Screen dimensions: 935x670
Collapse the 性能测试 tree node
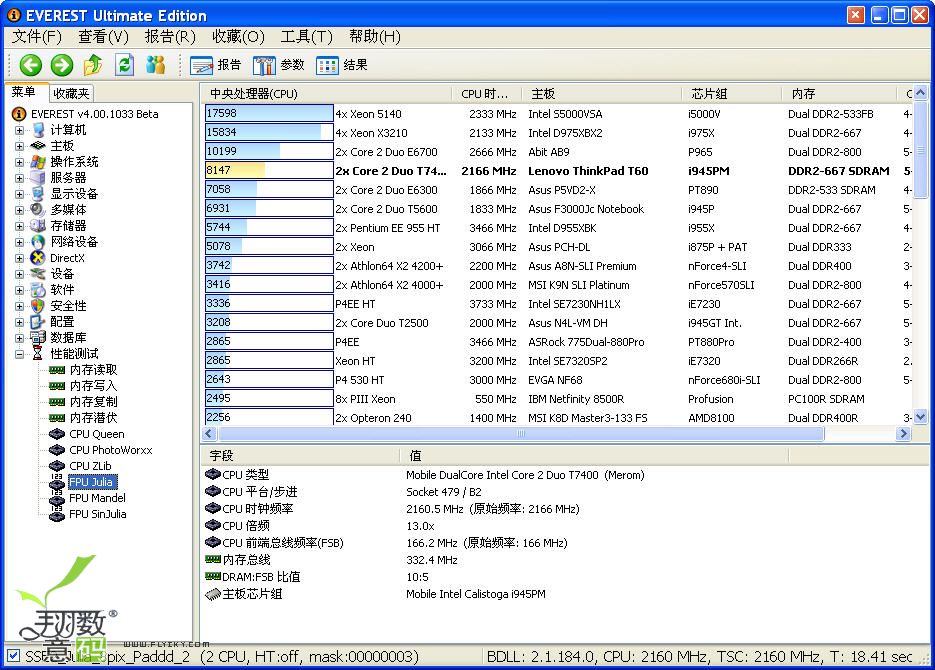[x=20, y=354]
